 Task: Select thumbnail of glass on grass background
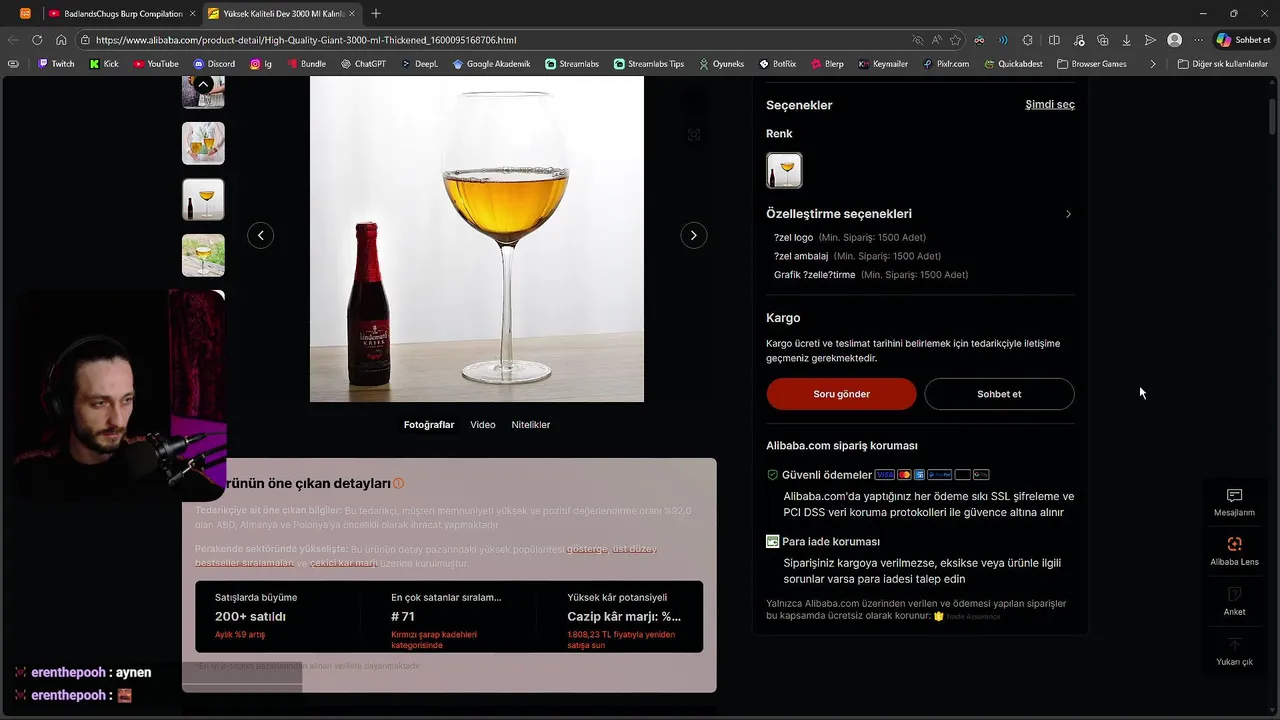tap(203, 255)
